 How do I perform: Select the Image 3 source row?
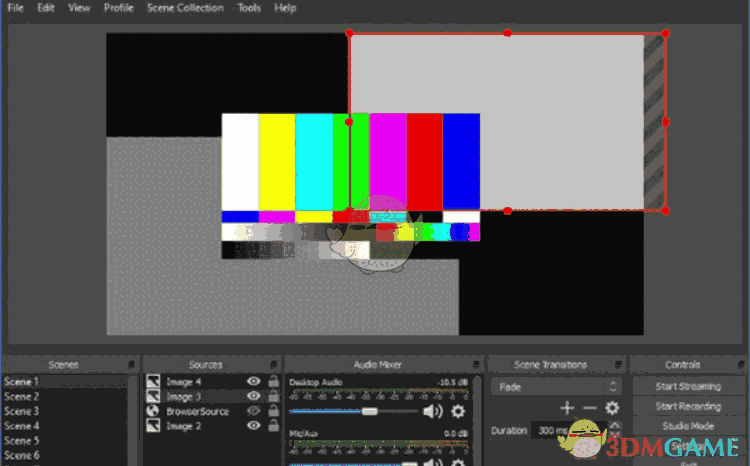[x=212, y=396]
